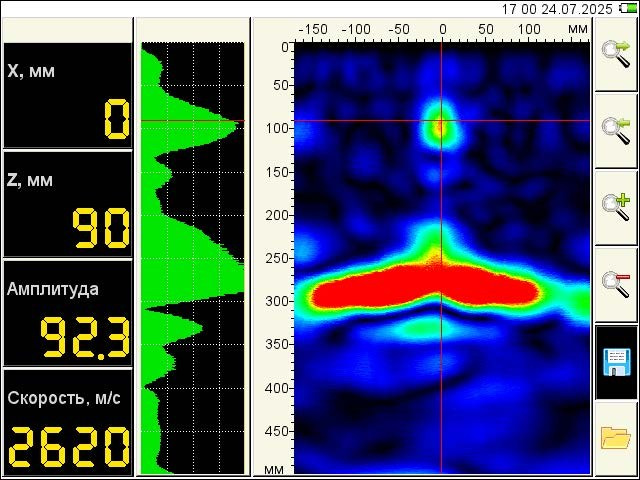
Task: Click the A-scan peak at cursor line
Action: tap(236, 122)
